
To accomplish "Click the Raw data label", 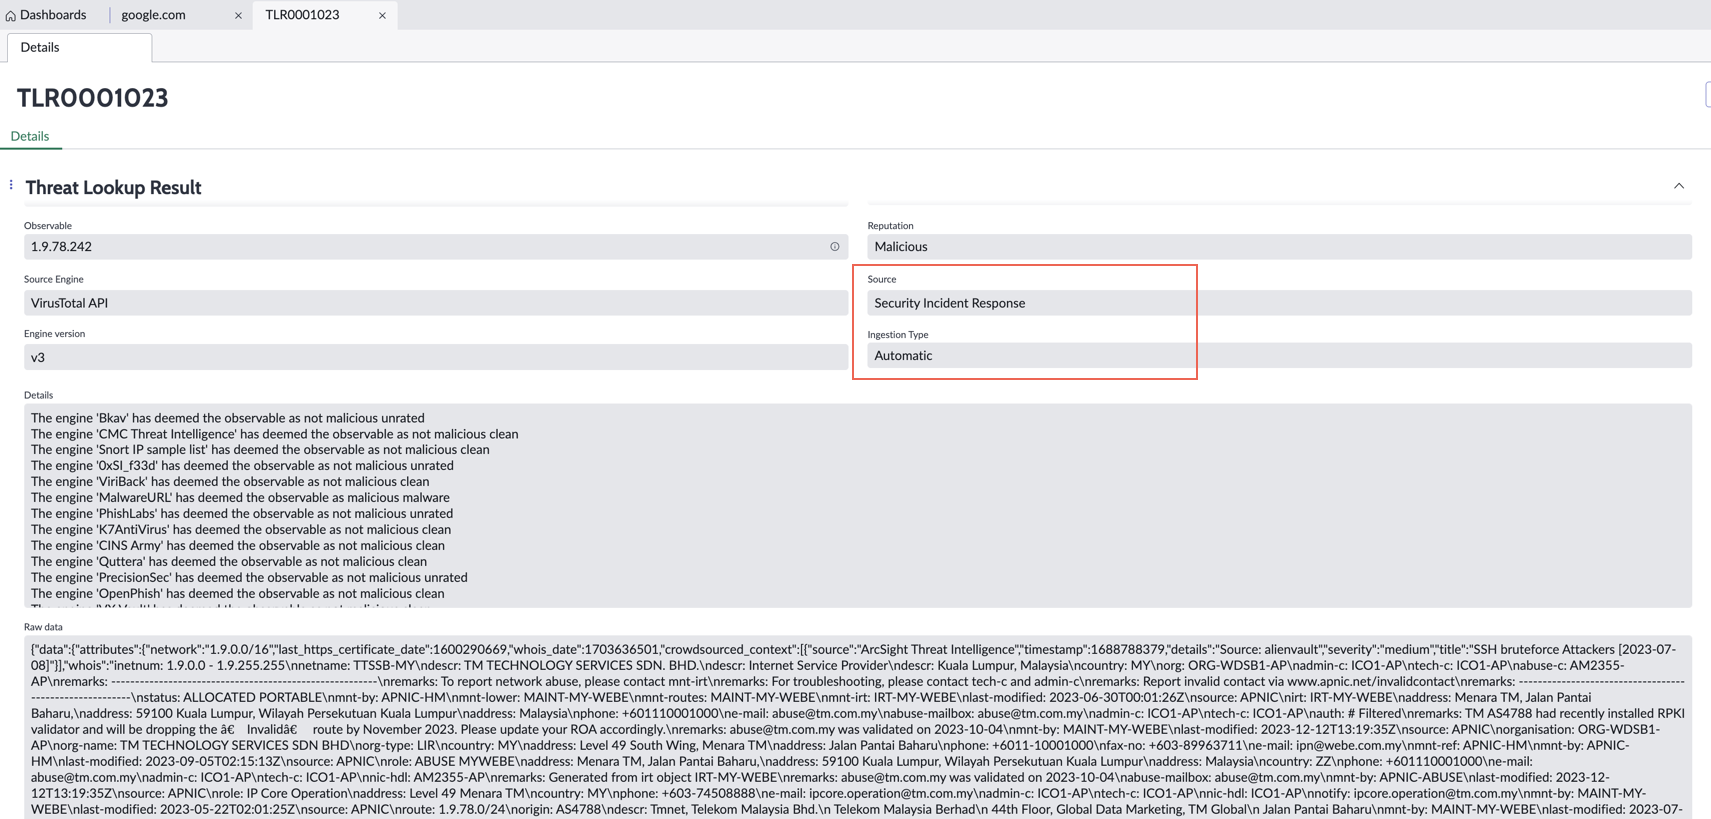I will [43, 627].
